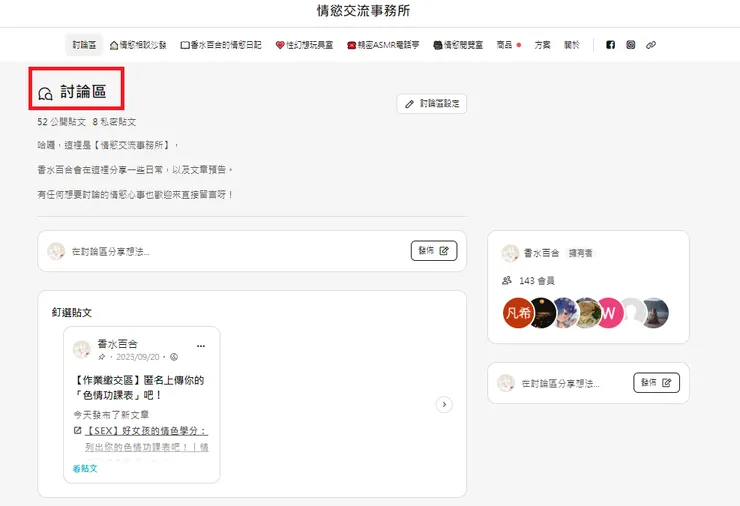Open the pinned post three-dot menu
Screen dimensions: 740x506
pos(201,346)
